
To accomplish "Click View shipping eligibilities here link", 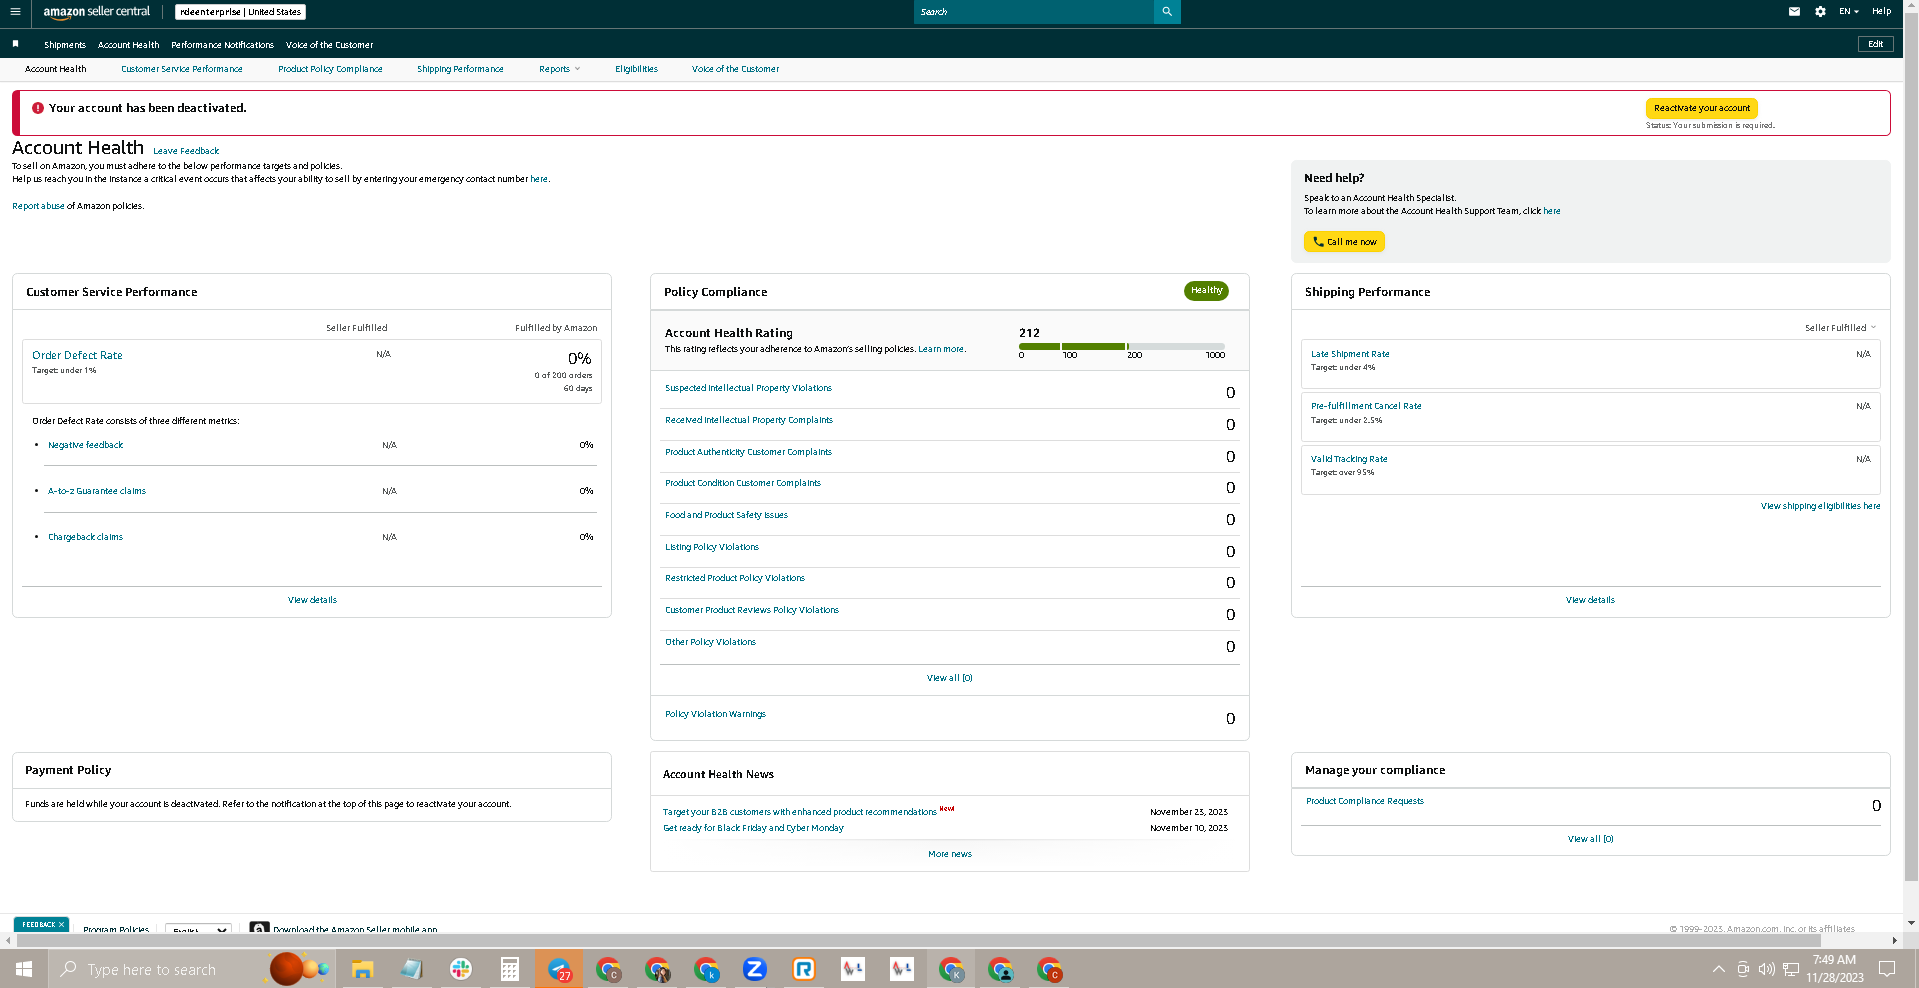I will (x=1820, y=506).
